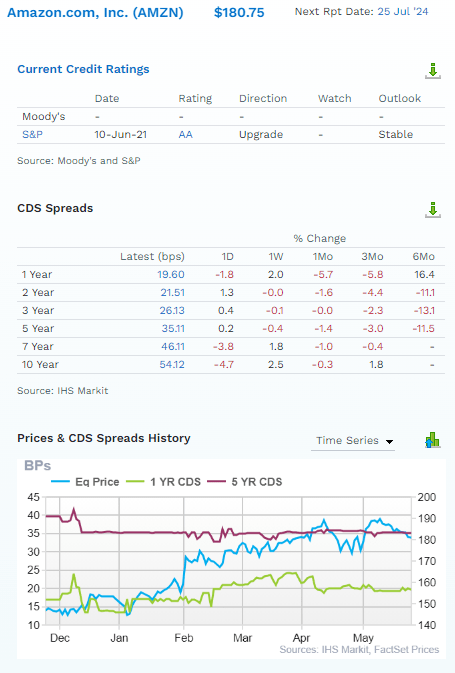Click the 6Mo column header
Viewport: 455px width, 673px height.
pos(423,256)
